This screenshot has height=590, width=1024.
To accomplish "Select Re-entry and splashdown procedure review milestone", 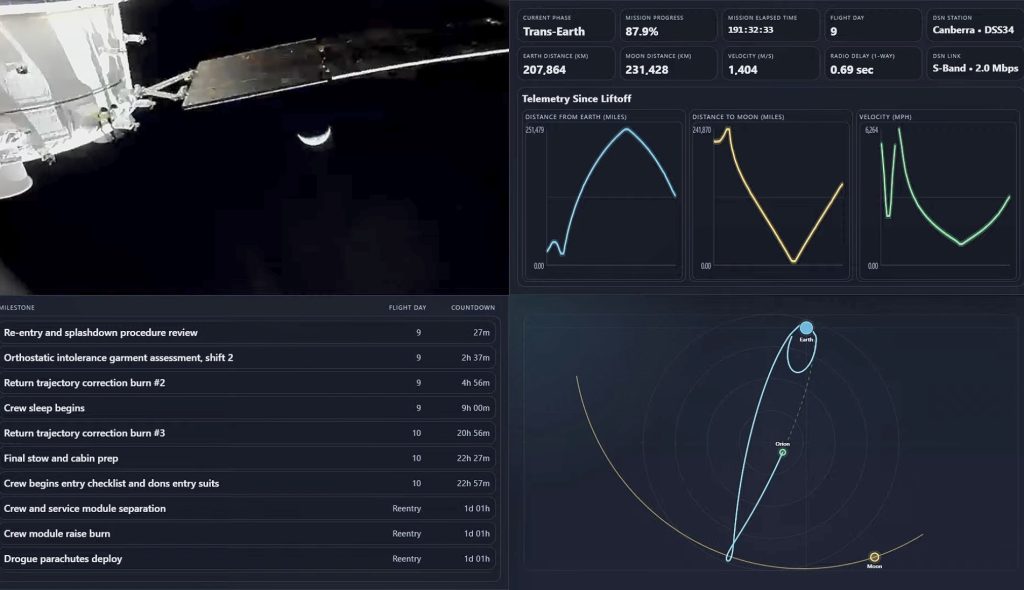I will (x=248, y=332).
